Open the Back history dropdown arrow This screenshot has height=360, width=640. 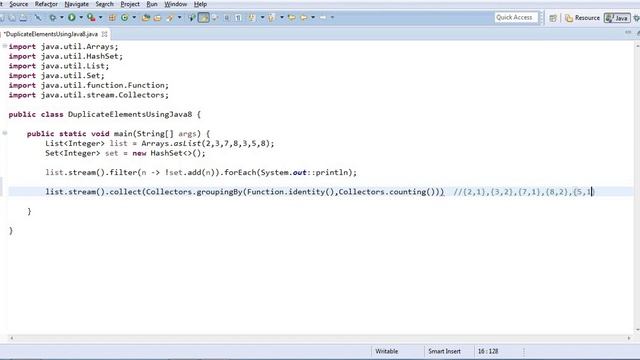313,18
